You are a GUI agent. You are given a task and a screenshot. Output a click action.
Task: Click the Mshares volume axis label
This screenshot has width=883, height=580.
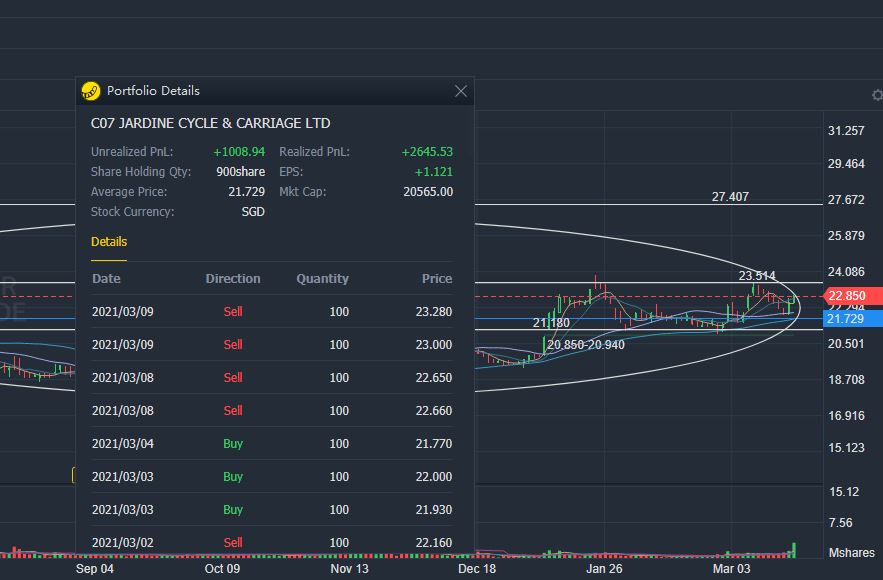[x=851, y=553]
